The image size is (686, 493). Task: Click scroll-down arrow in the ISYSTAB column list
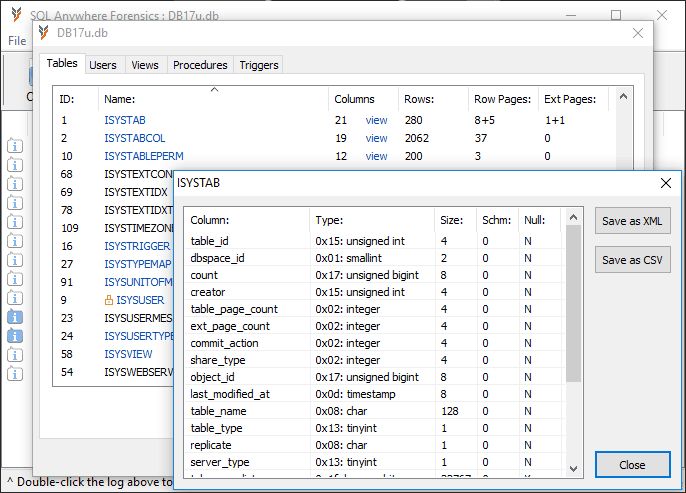point(574,469)
